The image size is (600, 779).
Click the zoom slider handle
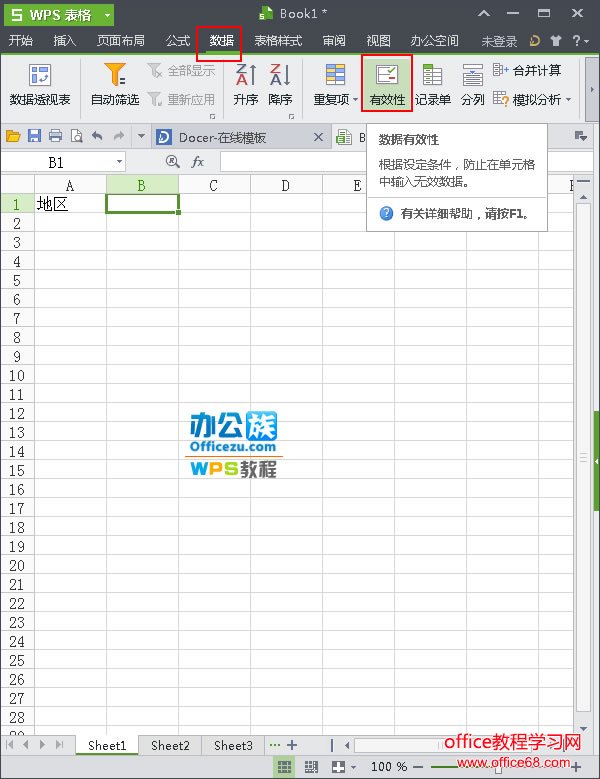(497, 768)
